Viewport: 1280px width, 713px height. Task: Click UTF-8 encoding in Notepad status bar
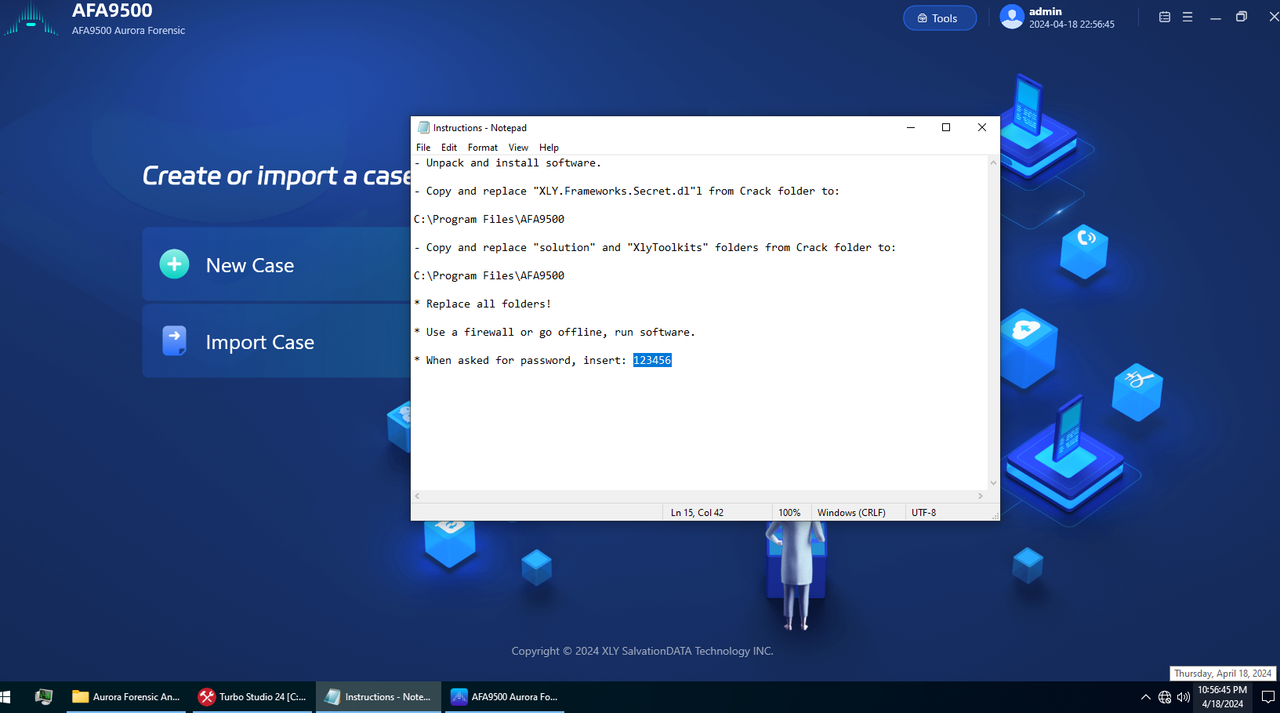point(923,512)
